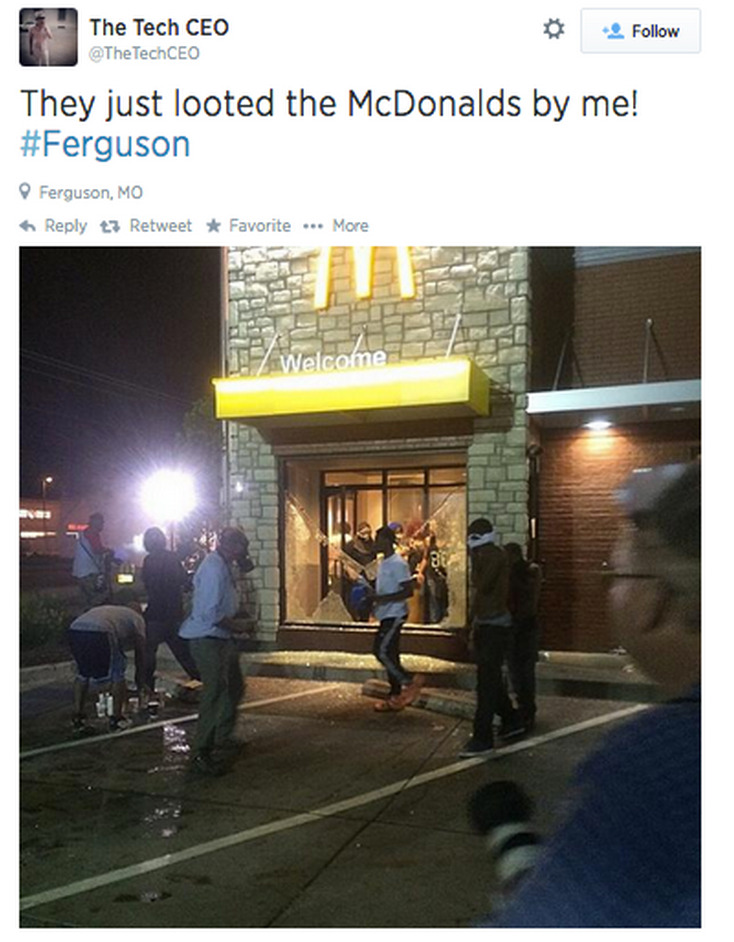Click the retweet arrows icon
Viewport: 734px width, 942px height.
109,226
